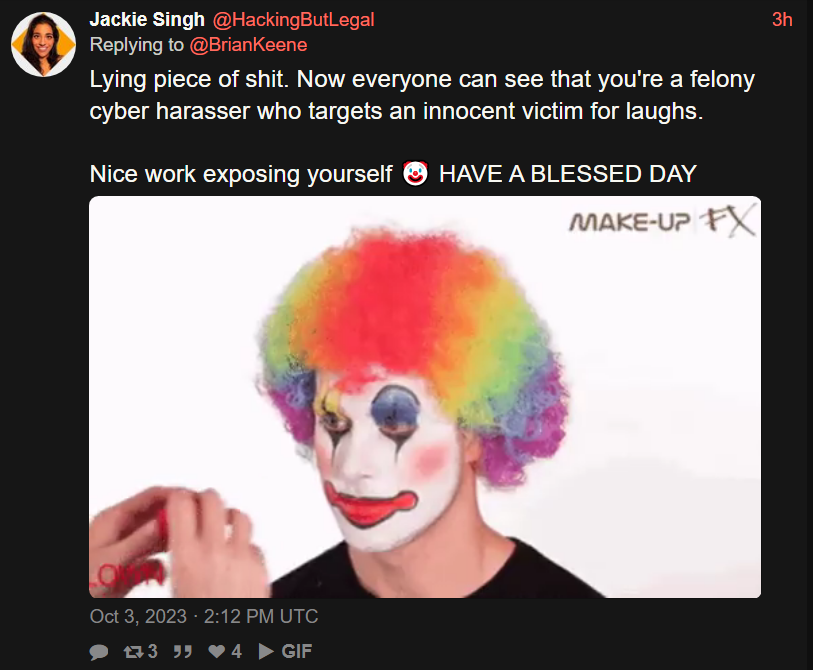The height and width of the screenshot is (670, 813).
Task: Open the @HackingButLegal handle link
Action: pyautogui.click(x=293, y=19)
